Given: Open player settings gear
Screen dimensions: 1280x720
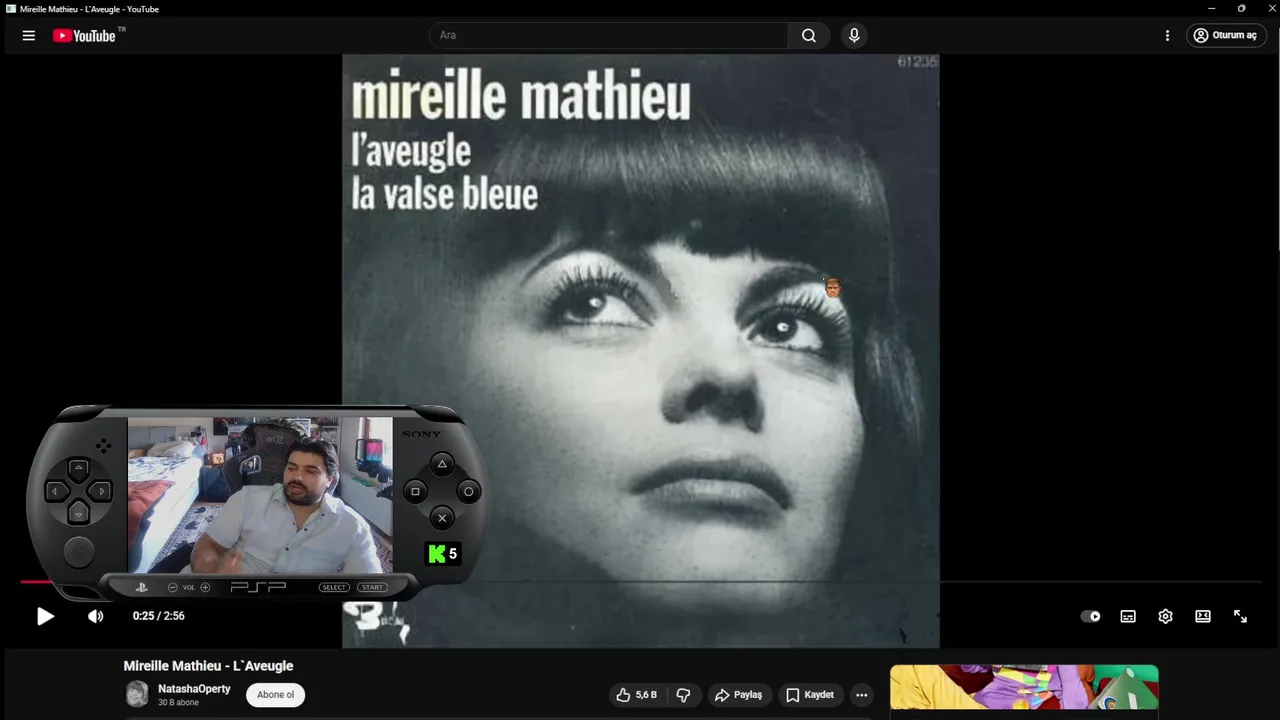Looking at the screenshot, I should (x=1165, y=616).
